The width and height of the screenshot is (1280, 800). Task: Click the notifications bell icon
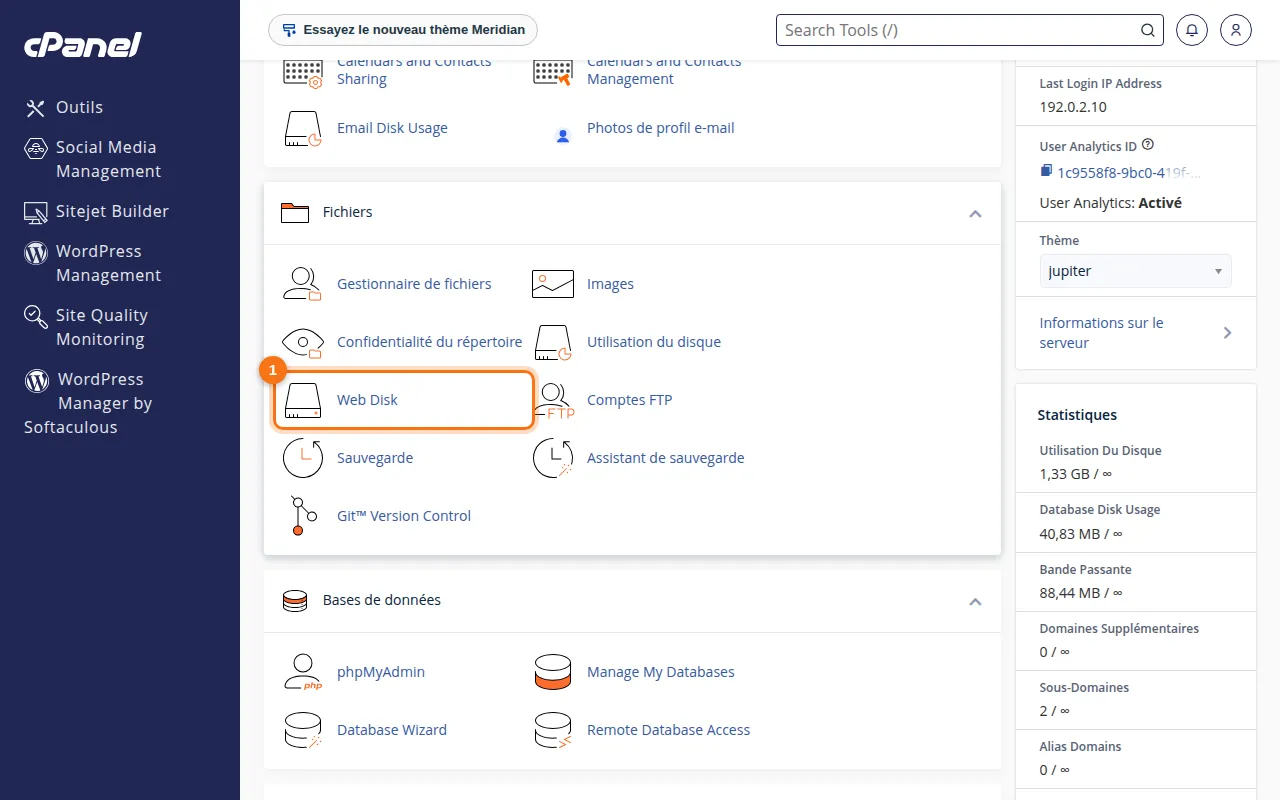(1192, 30)
